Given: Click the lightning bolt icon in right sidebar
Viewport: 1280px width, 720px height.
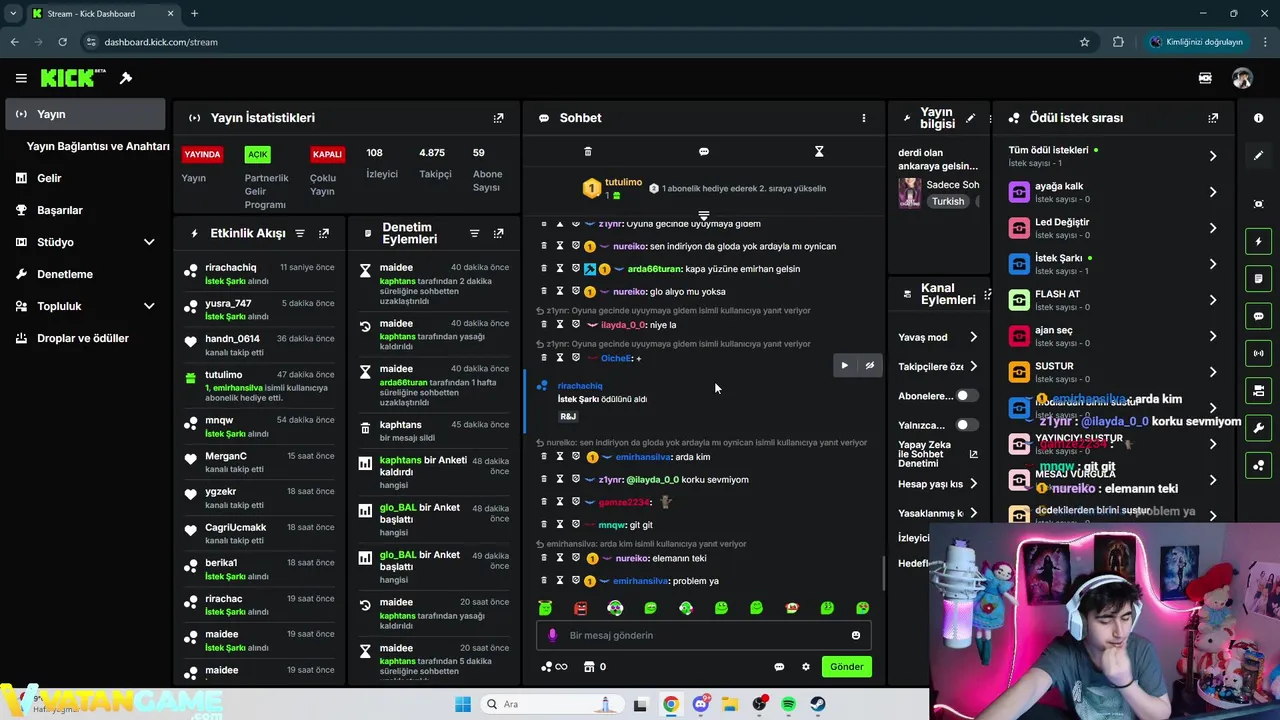Looking at the screenshot, I should (1258, 242).
